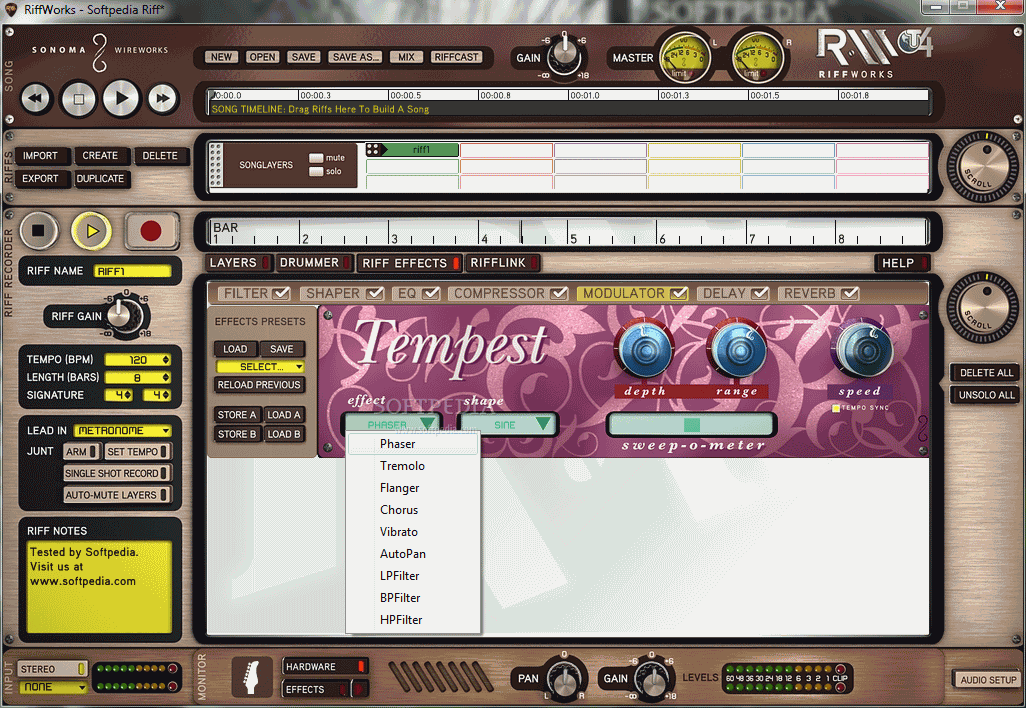Viewport: 1026px width, 708px height.
Task: Toggle the SHAPER effect checkbox
Action: tap(375, 293)
